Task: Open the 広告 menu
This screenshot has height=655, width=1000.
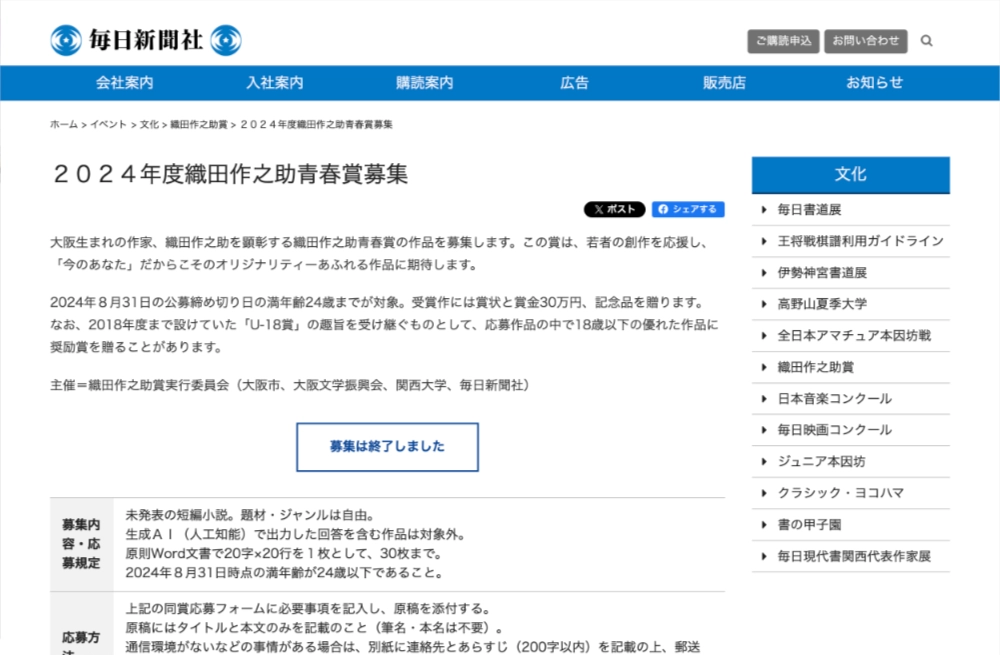Action: click(575, 83)
